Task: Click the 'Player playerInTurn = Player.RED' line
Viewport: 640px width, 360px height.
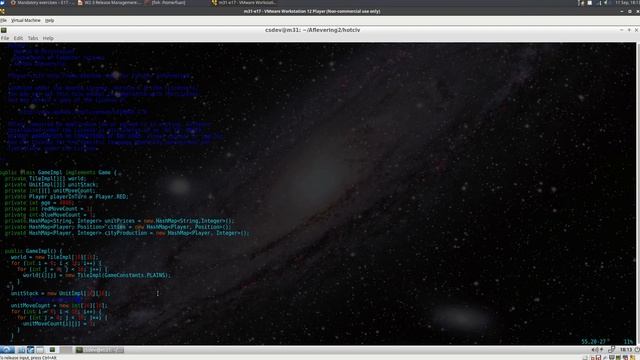Action: [67, 197]
